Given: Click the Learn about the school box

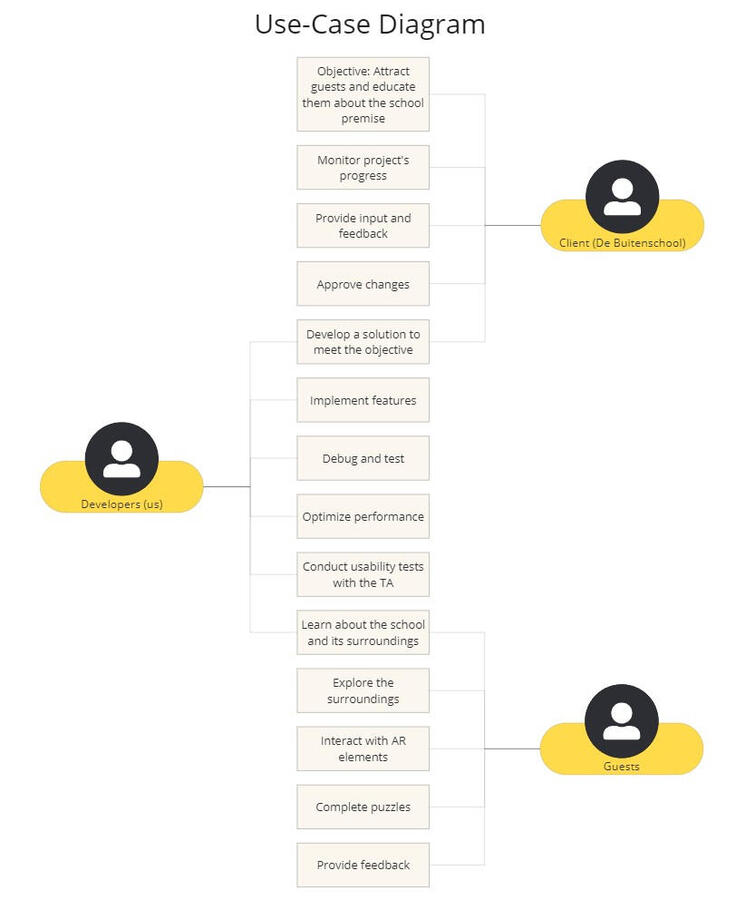Looking at the screenshot, I should pyautogui.click(x=363, y=632).
